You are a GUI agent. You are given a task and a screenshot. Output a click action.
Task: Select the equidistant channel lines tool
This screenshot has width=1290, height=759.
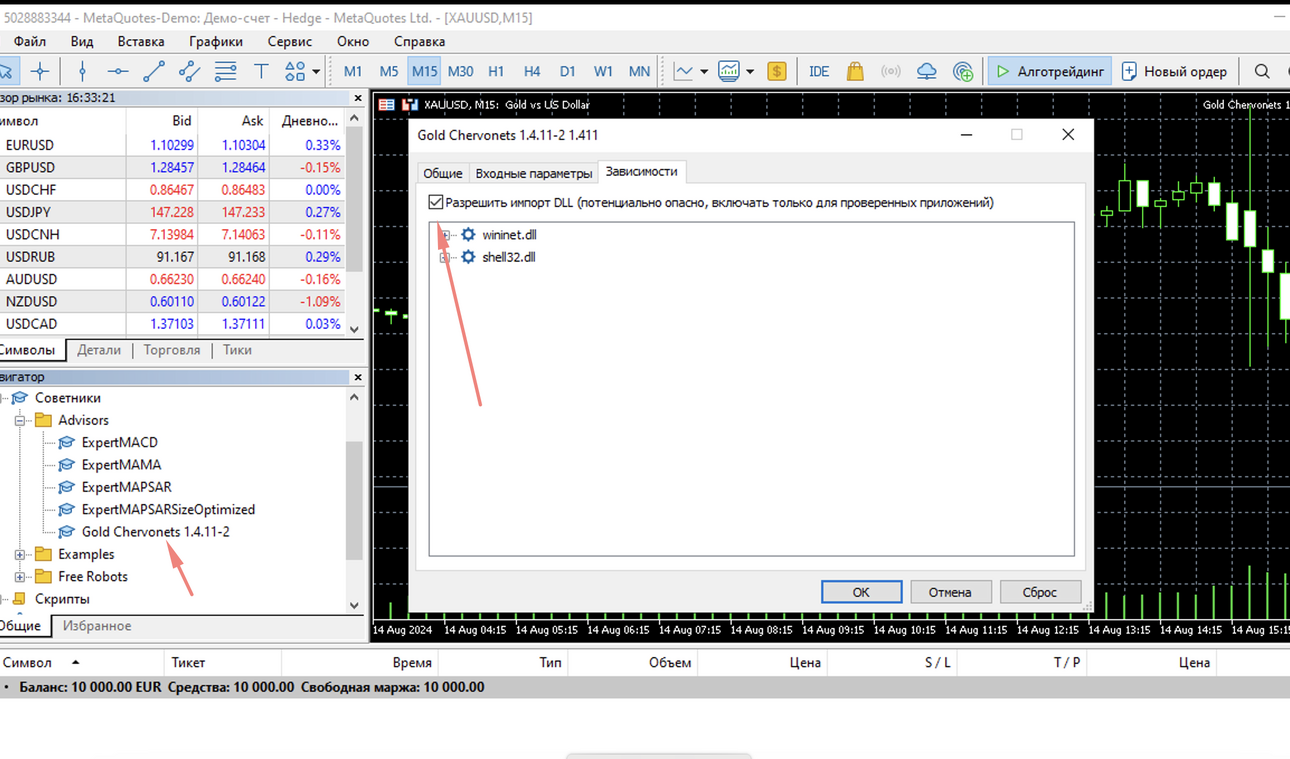[225, 71]
